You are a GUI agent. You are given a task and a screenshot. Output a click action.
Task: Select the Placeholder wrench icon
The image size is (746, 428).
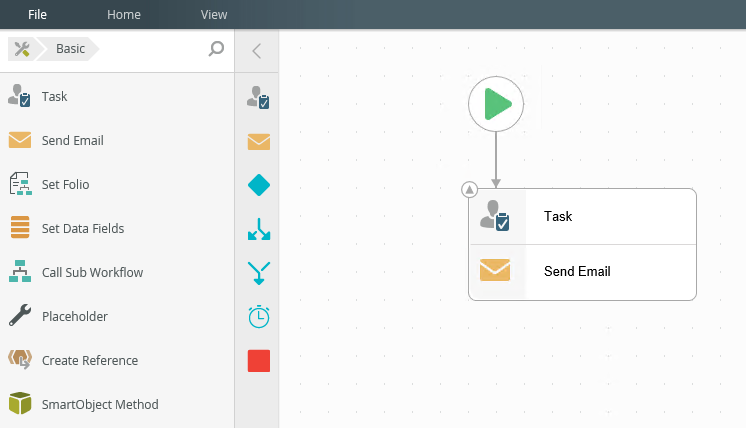click(x=20, y=315)
